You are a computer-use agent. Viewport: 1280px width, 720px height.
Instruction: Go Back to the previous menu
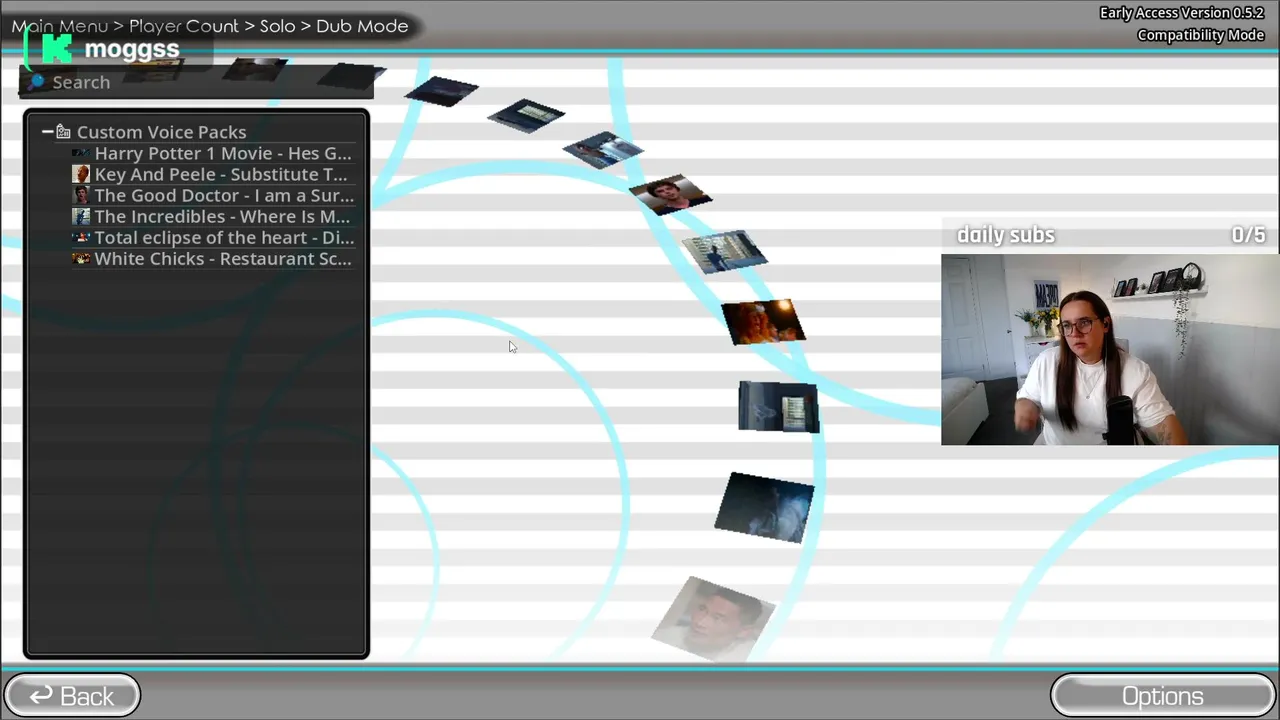72,696
